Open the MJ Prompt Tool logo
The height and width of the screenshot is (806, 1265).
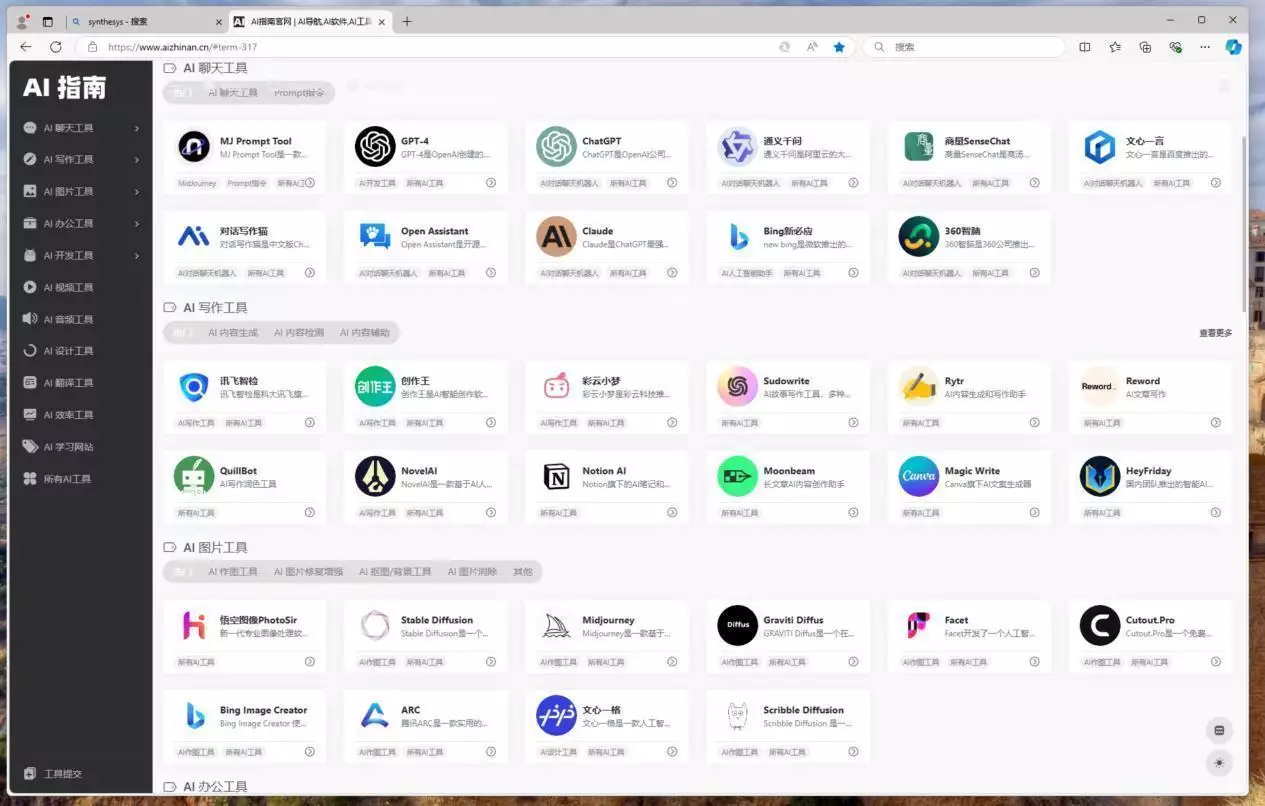194,146
